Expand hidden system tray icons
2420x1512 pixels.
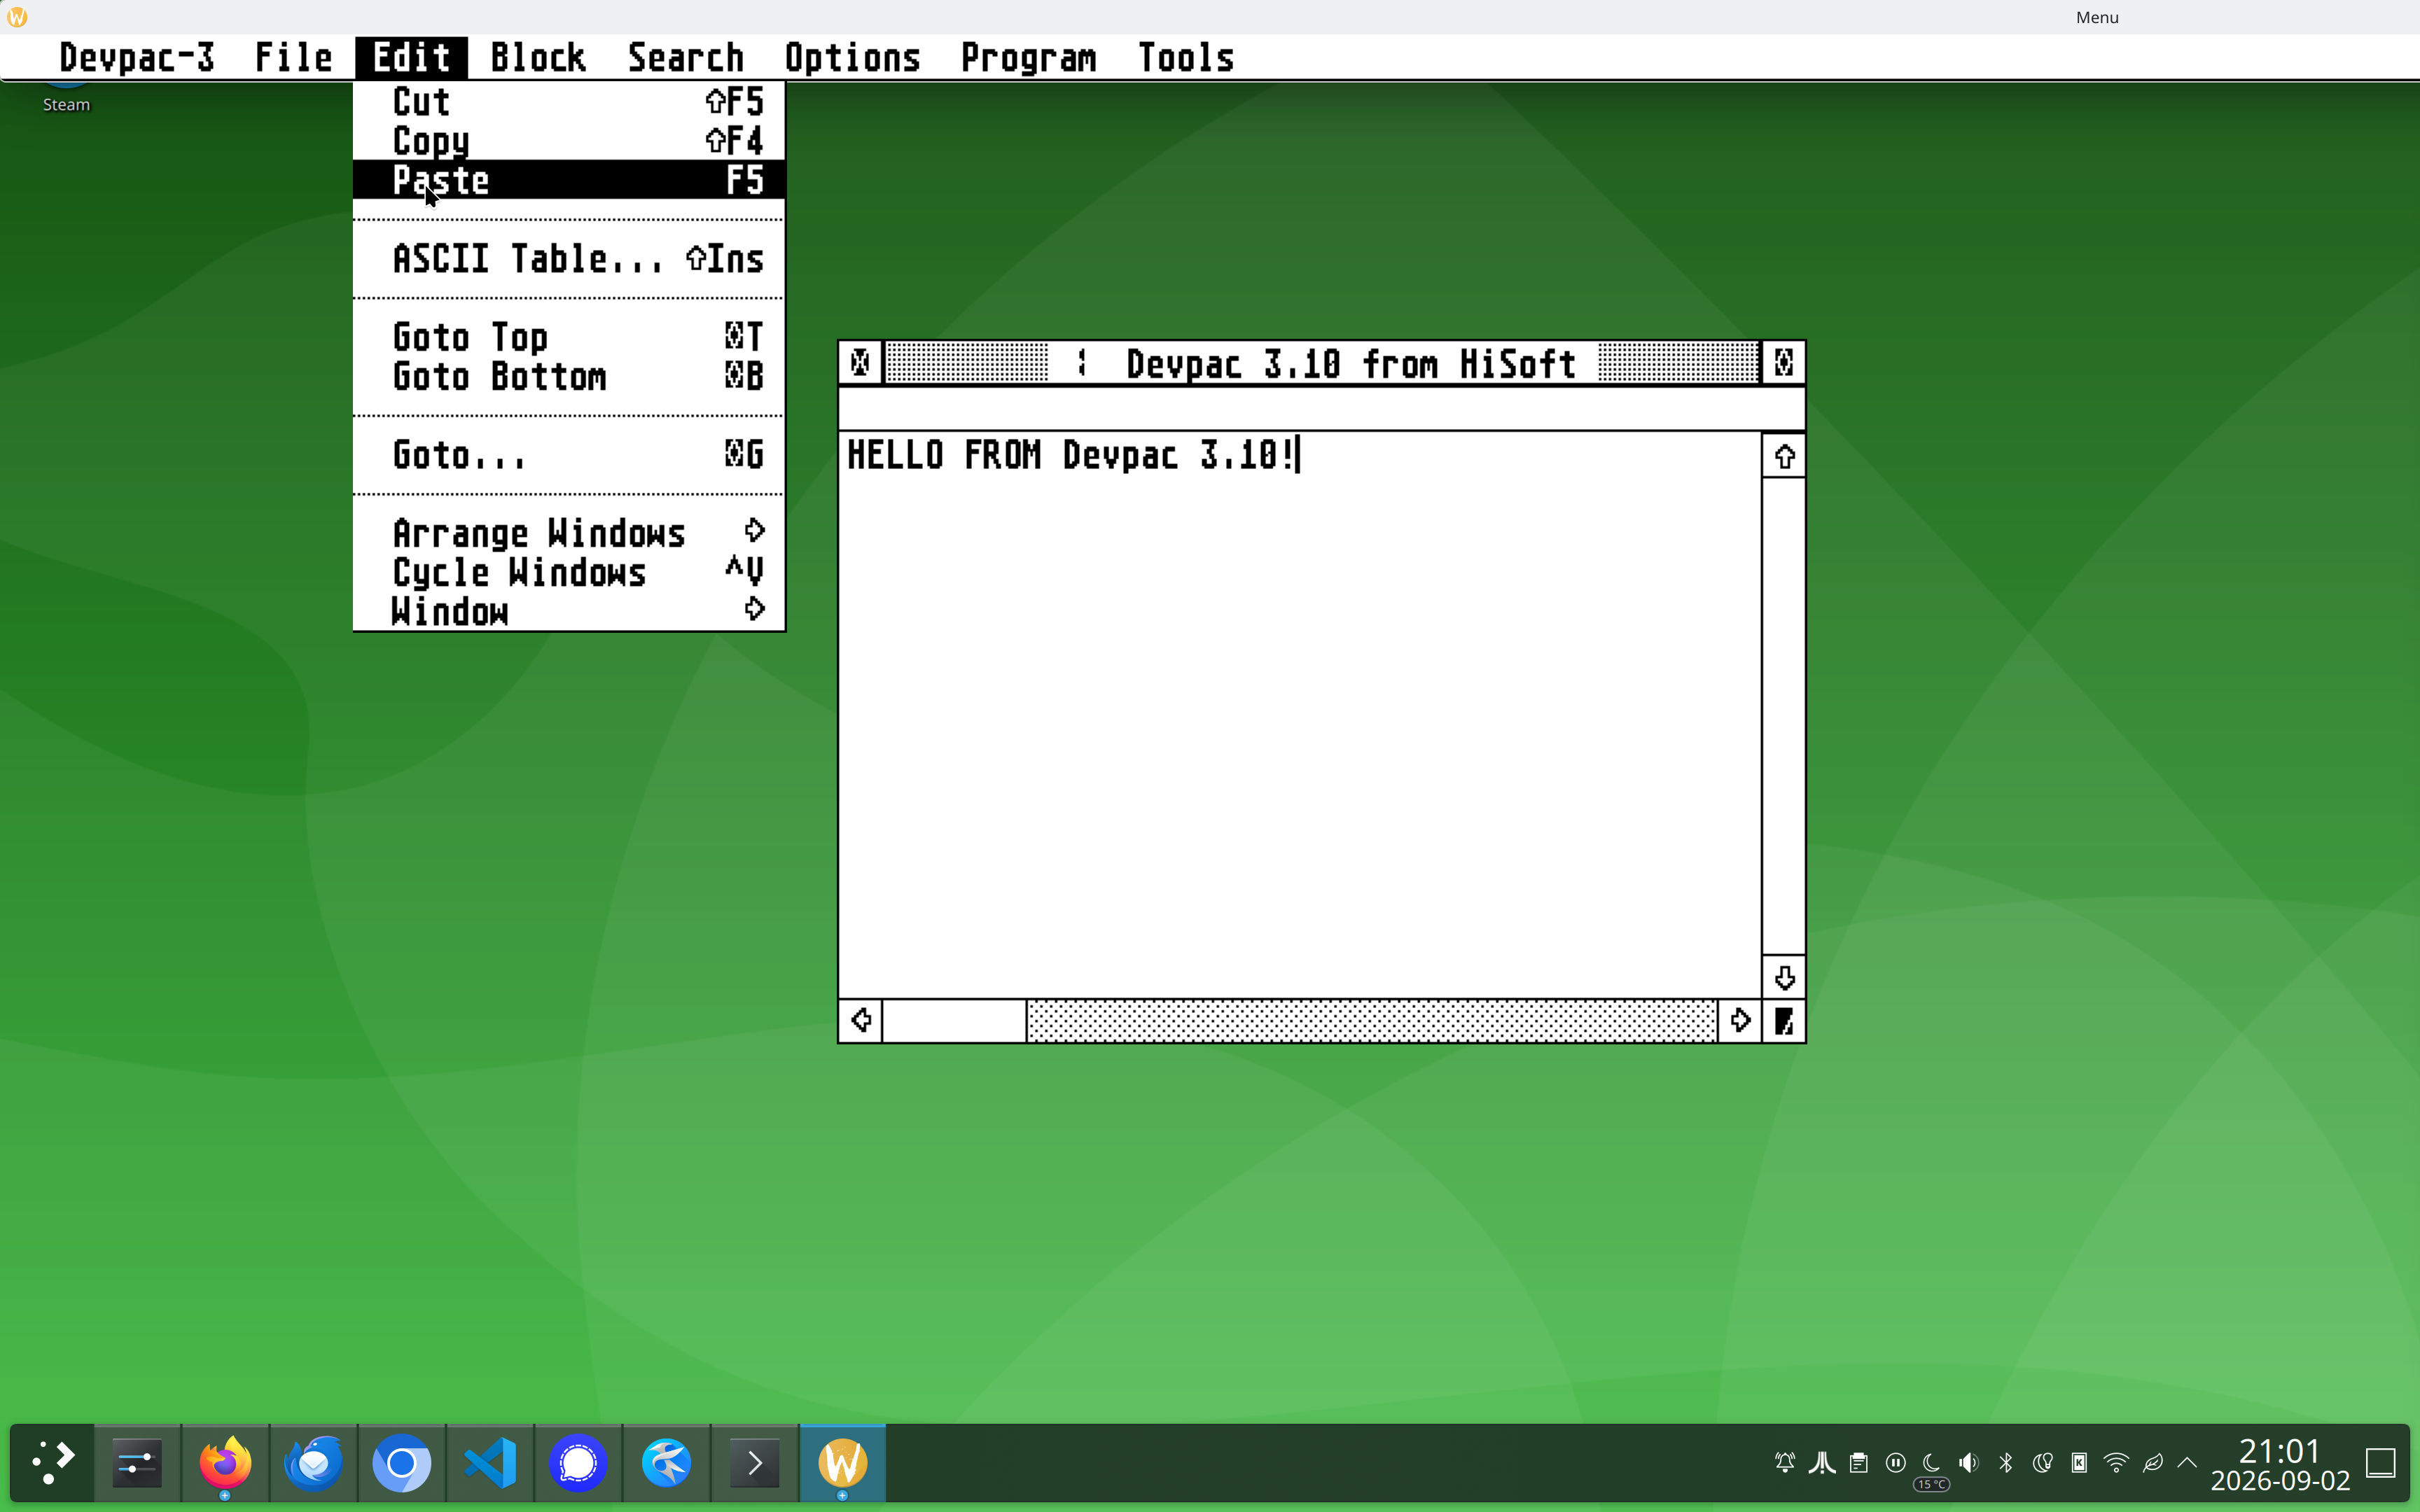click(2188, 1463)
